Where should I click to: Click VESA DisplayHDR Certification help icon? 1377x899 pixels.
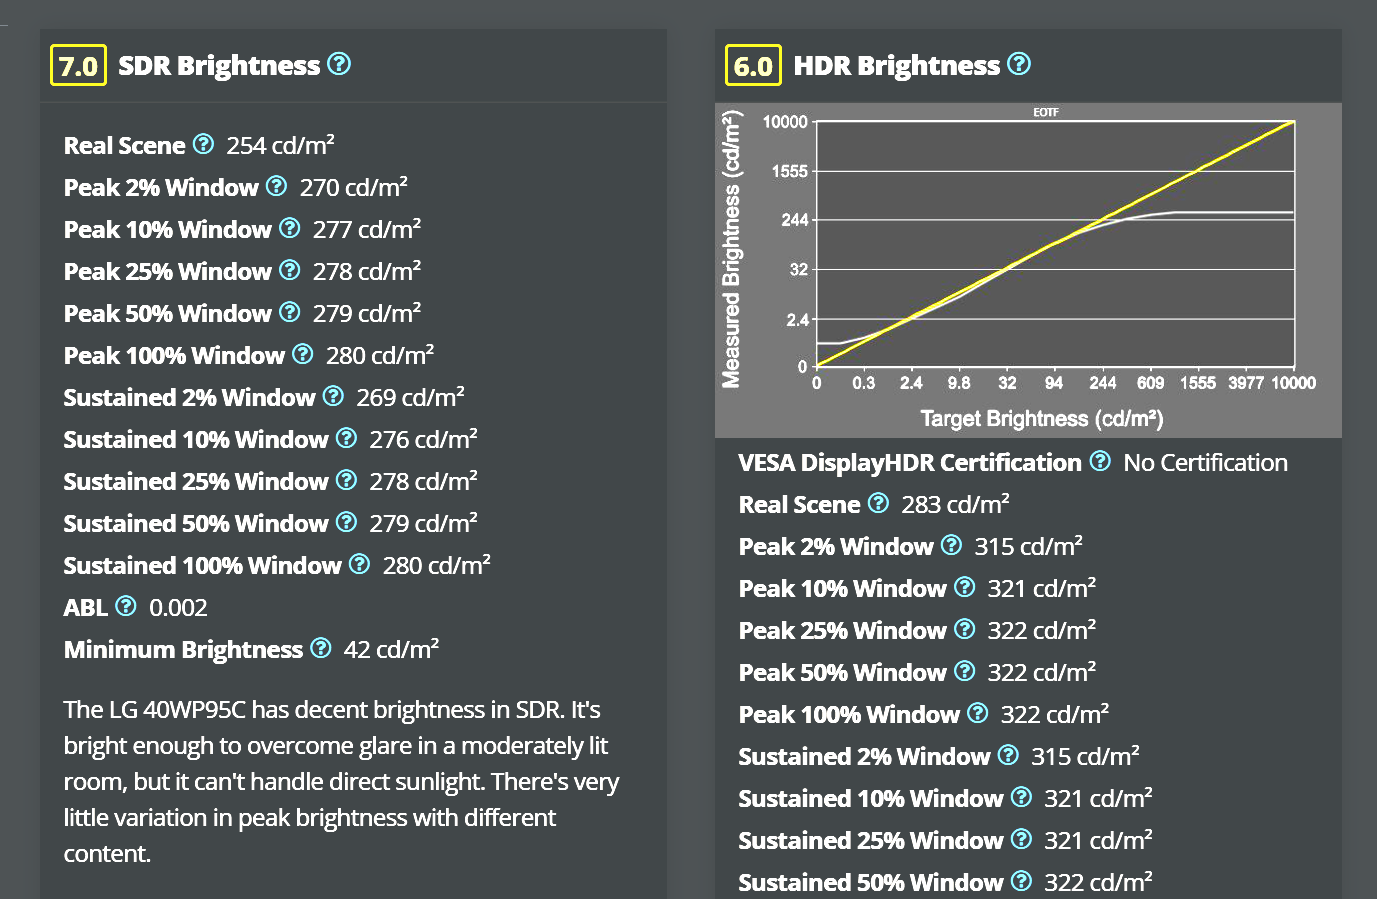point(1100,462)
